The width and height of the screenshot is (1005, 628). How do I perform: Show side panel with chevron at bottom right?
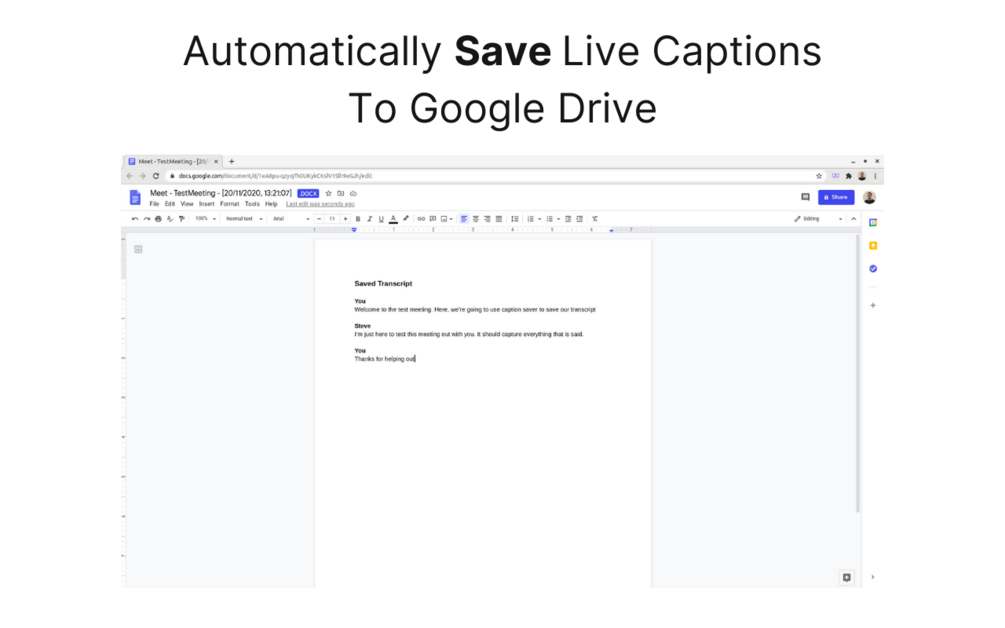tap(872, 577)
